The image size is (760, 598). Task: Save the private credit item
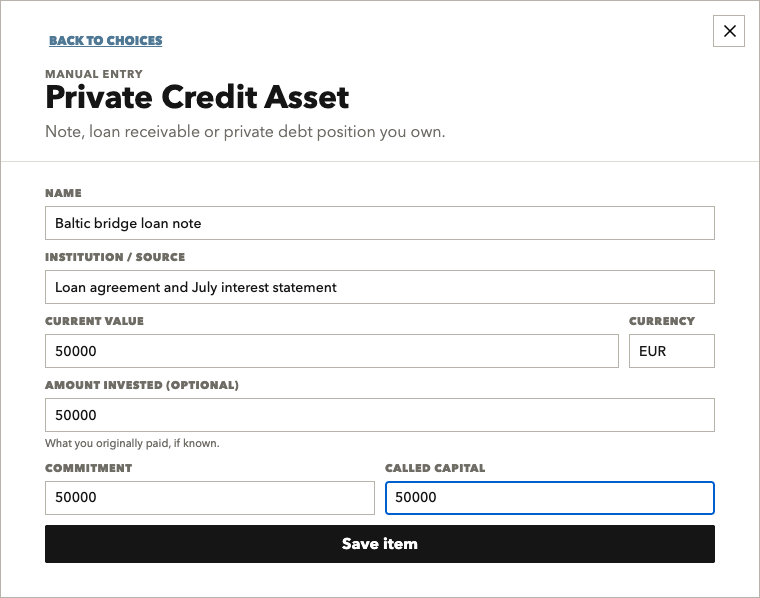point(380,544)
